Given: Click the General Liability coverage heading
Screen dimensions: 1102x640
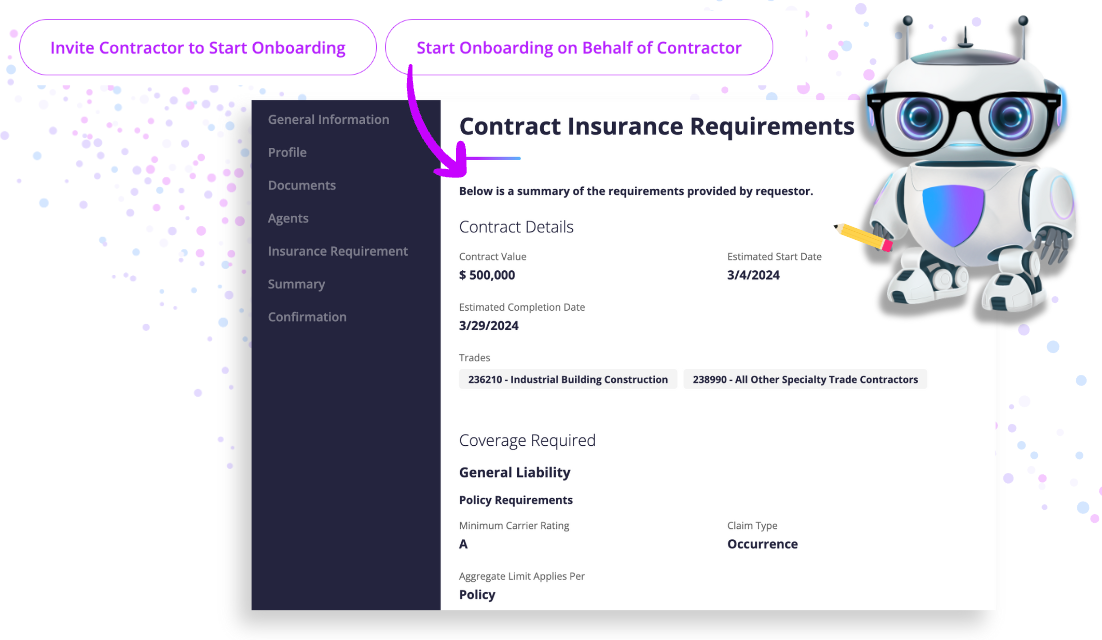Looking at the screenshot, I should [x=515, y=473].
